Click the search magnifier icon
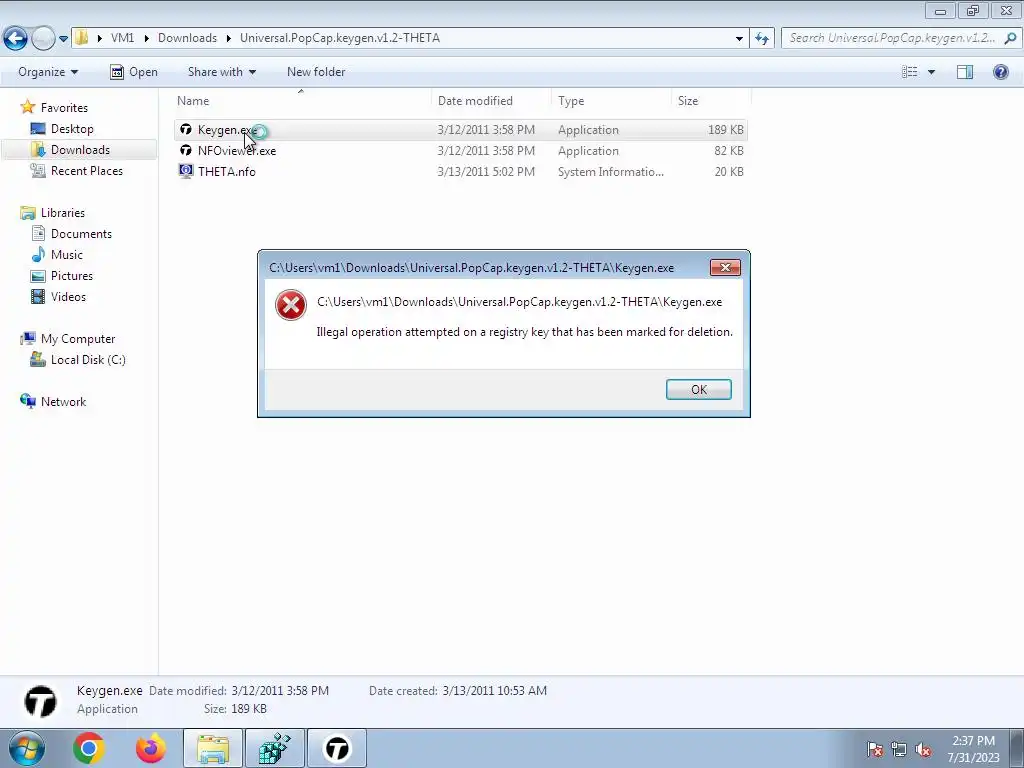The height and width of the screenshot is (768, 1024). pos(1010,38)
